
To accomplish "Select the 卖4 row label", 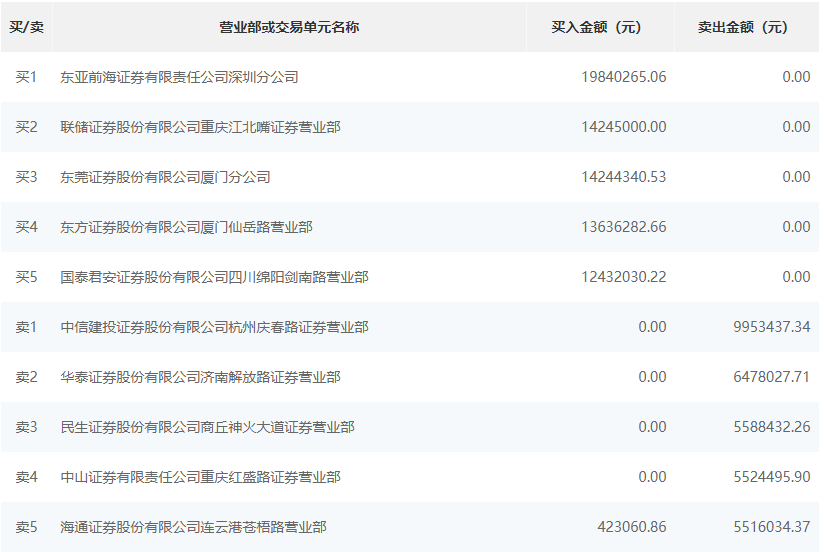I will click(26, 477).
